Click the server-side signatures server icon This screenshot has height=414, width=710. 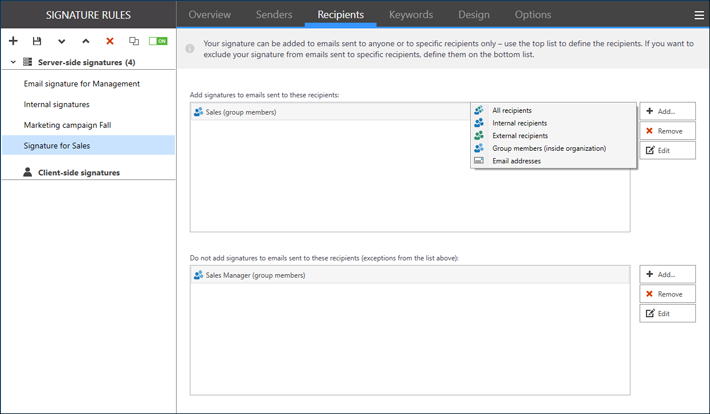point(28,62)
